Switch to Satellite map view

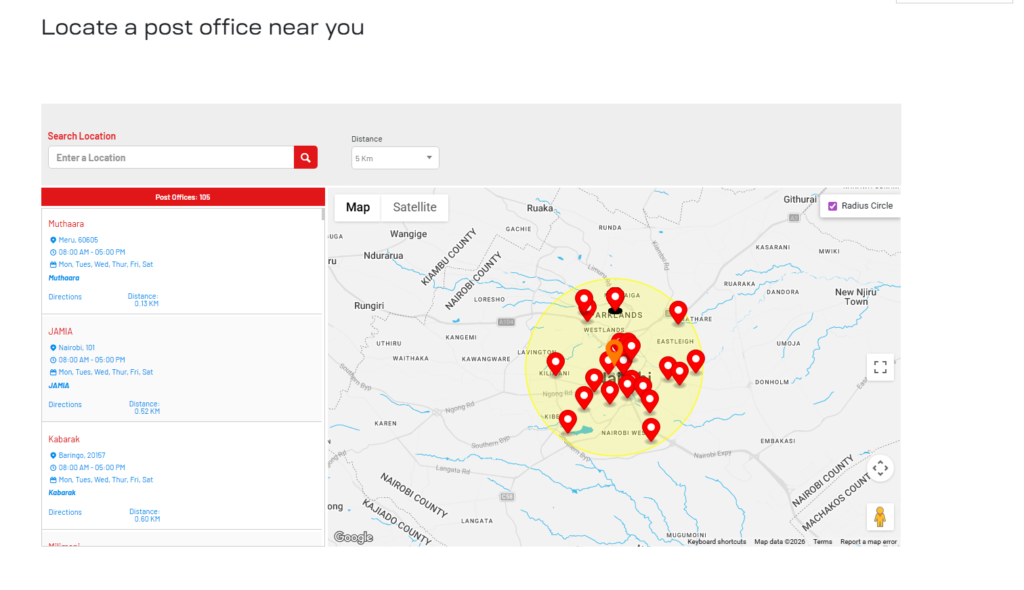pyautogui.click(x=414, y=207)
